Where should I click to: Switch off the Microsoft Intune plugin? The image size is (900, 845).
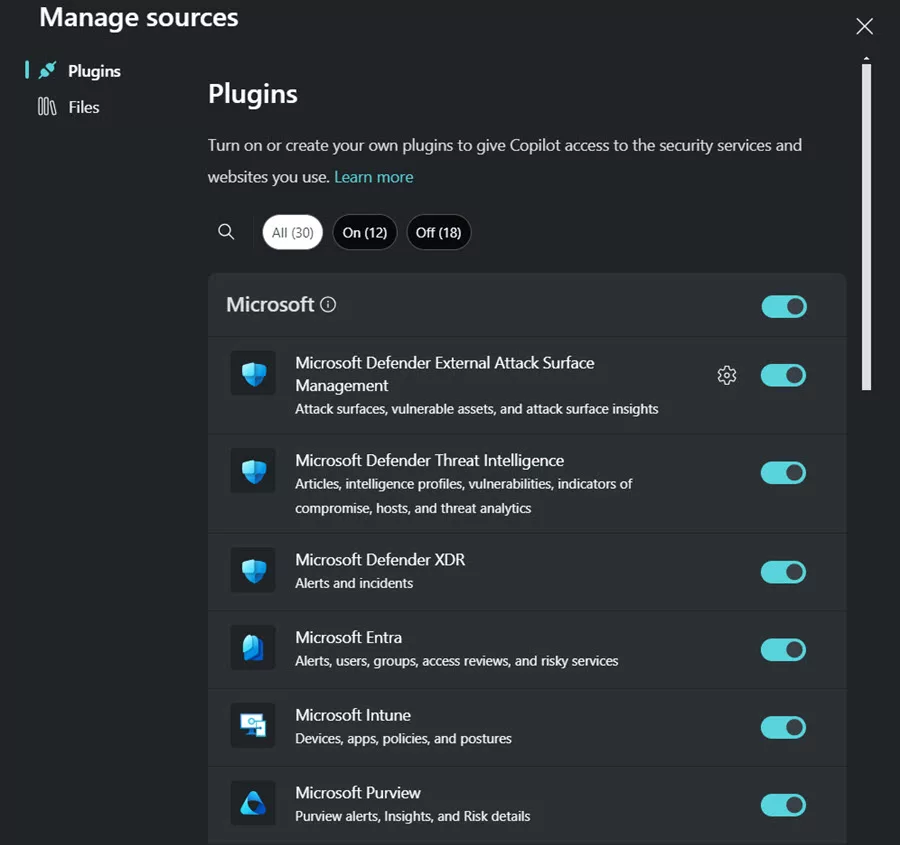pyautogui.click(x=783, y=728)
